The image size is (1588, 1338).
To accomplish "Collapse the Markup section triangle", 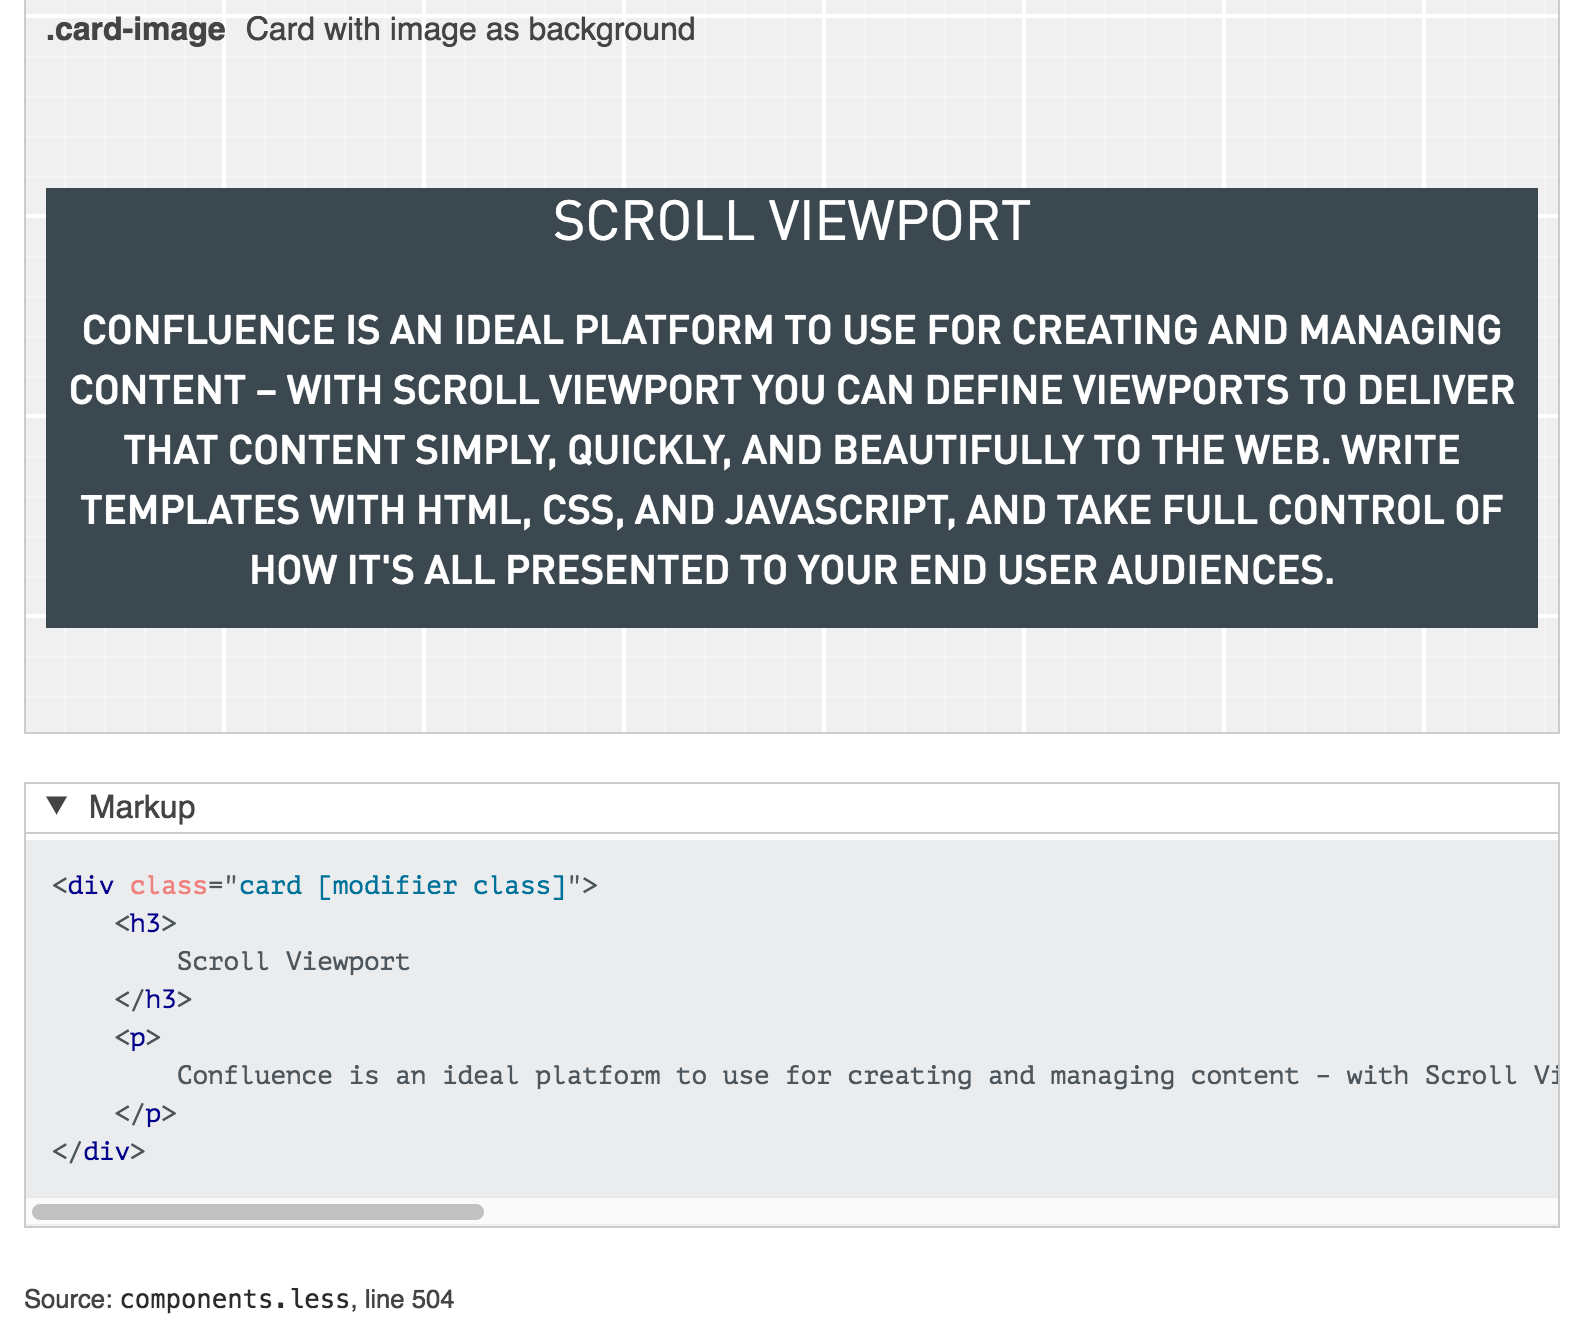I will [57, 806].
